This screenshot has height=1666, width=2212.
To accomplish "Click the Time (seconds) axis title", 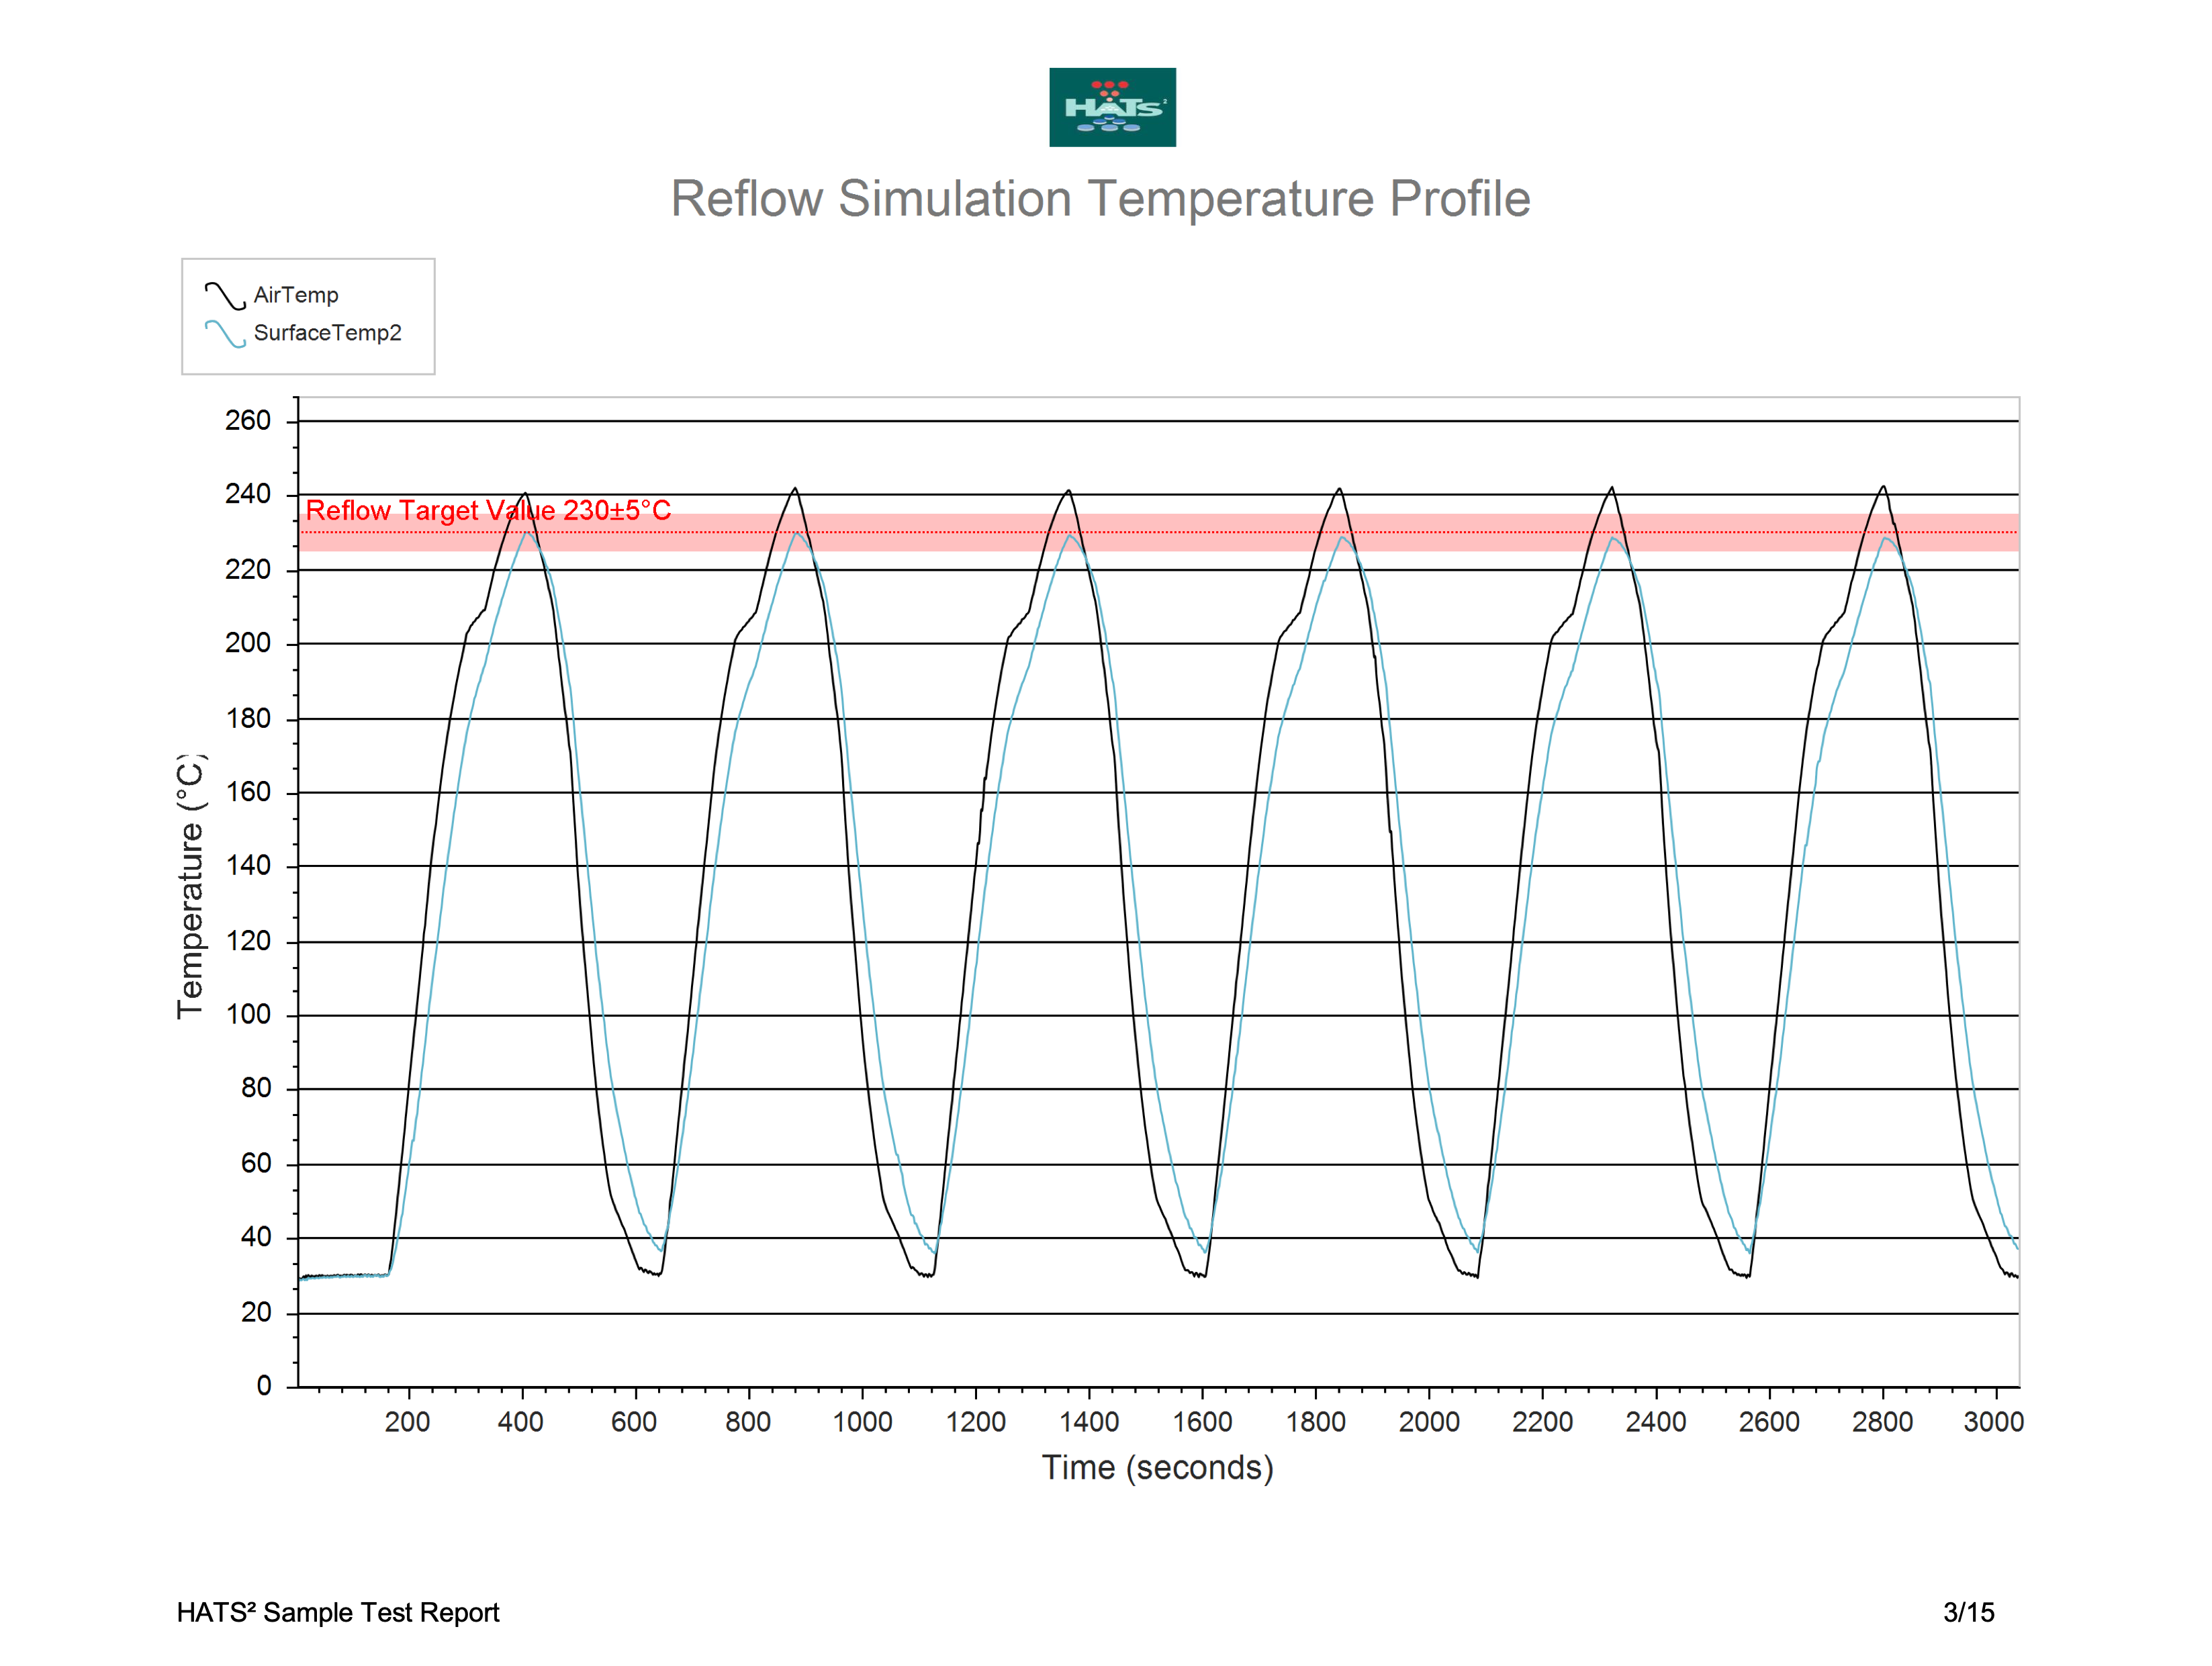I will pos(1158,1468).
